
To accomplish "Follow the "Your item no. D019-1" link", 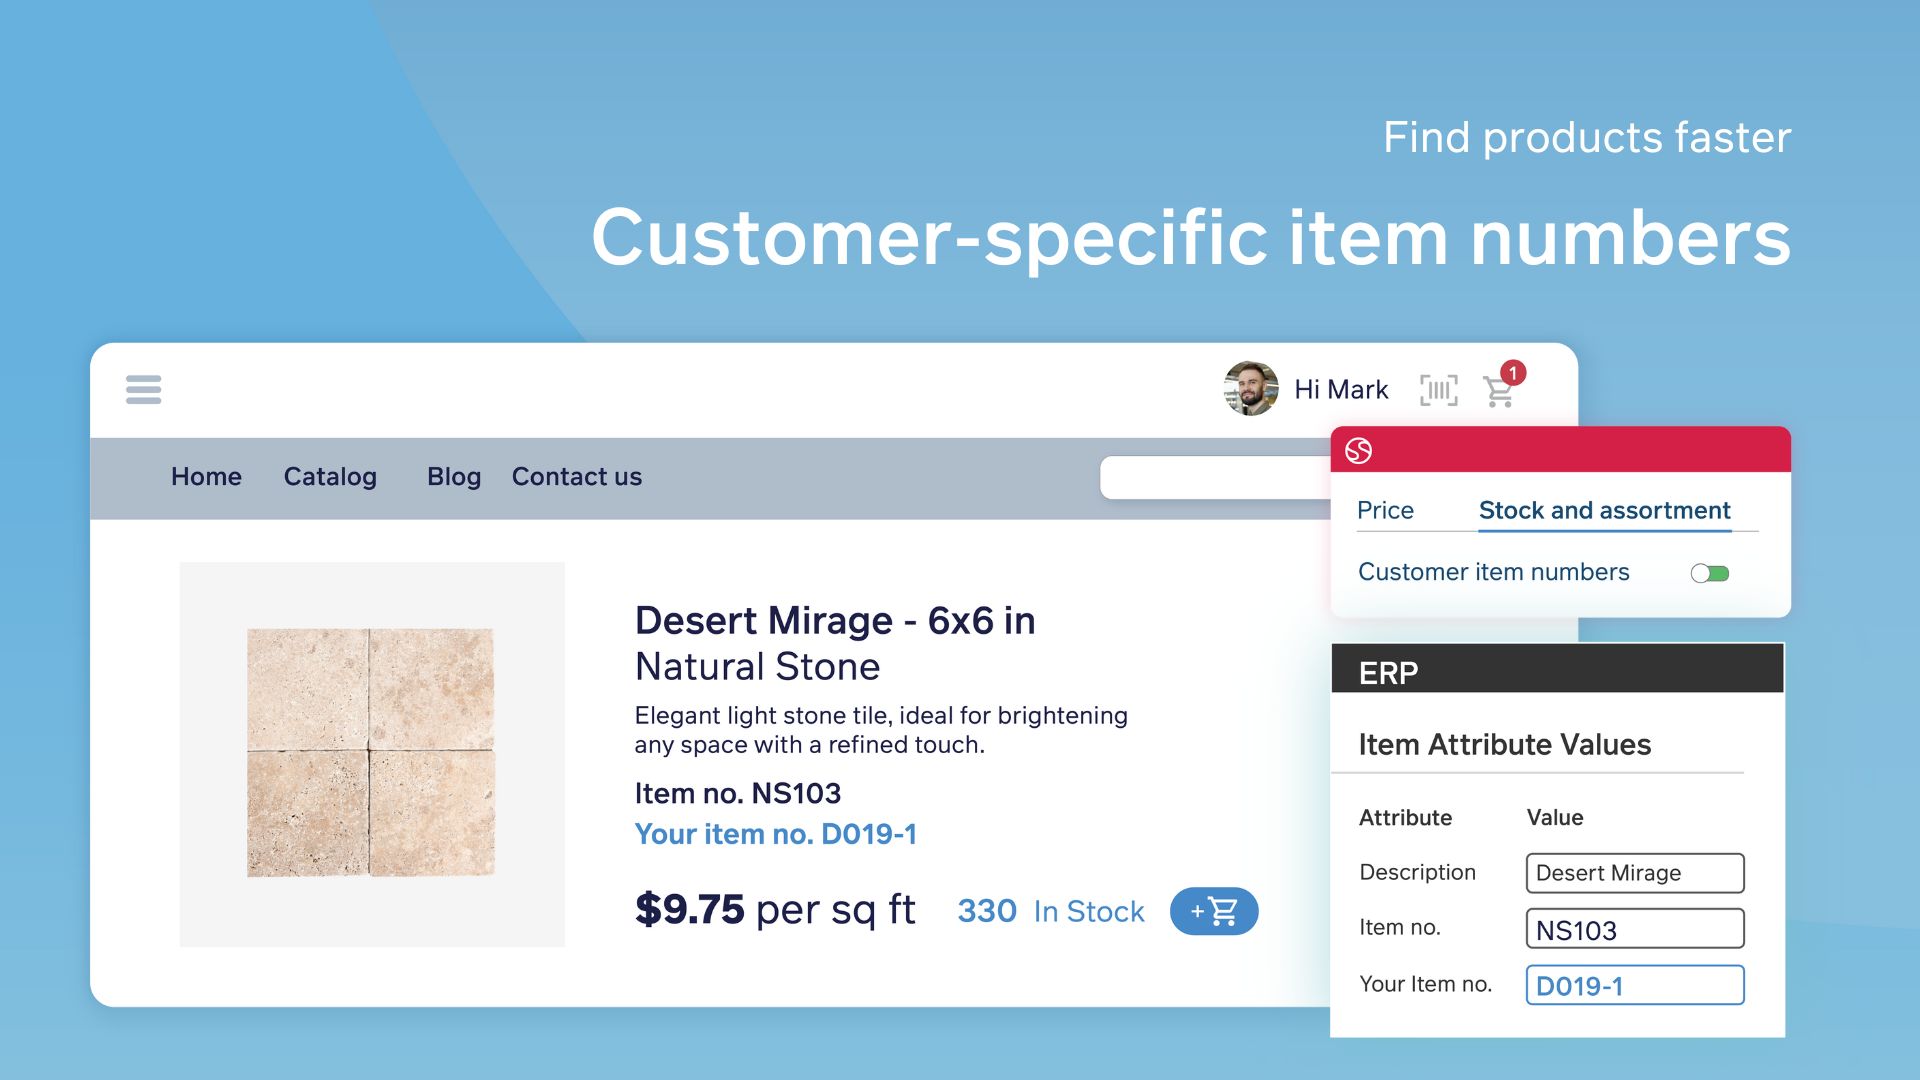I will click(777, 833).
